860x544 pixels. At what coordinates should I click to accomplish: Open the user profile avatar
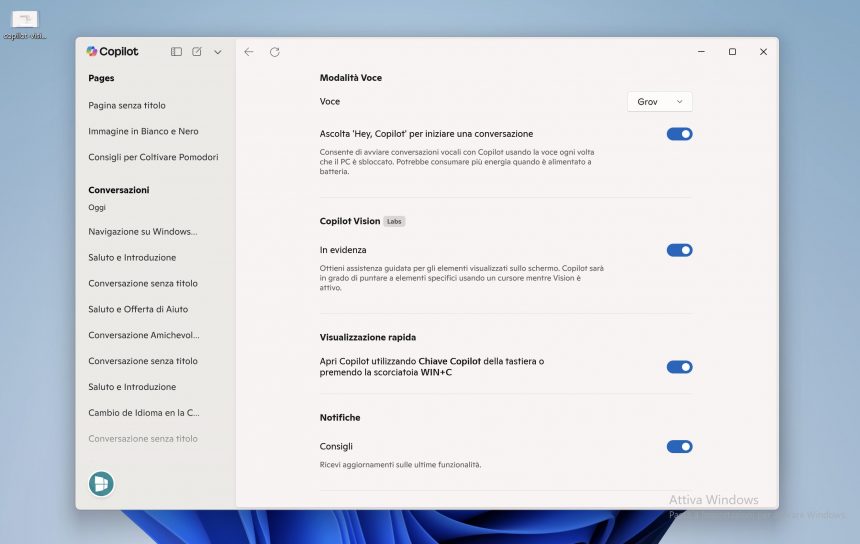(101, 484)
